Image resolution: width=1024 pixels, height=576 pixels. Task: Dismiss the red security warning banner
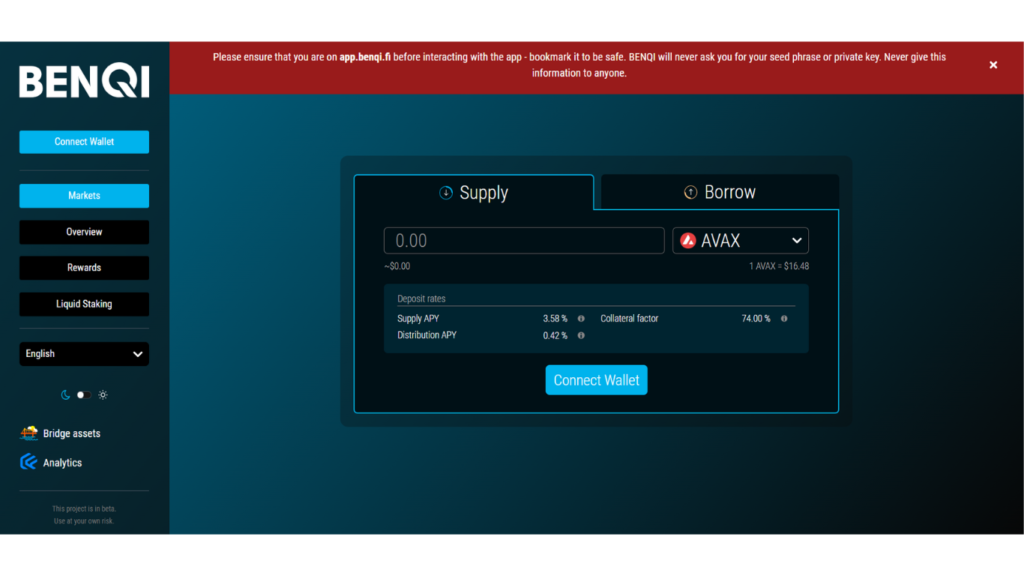[993, 65]
